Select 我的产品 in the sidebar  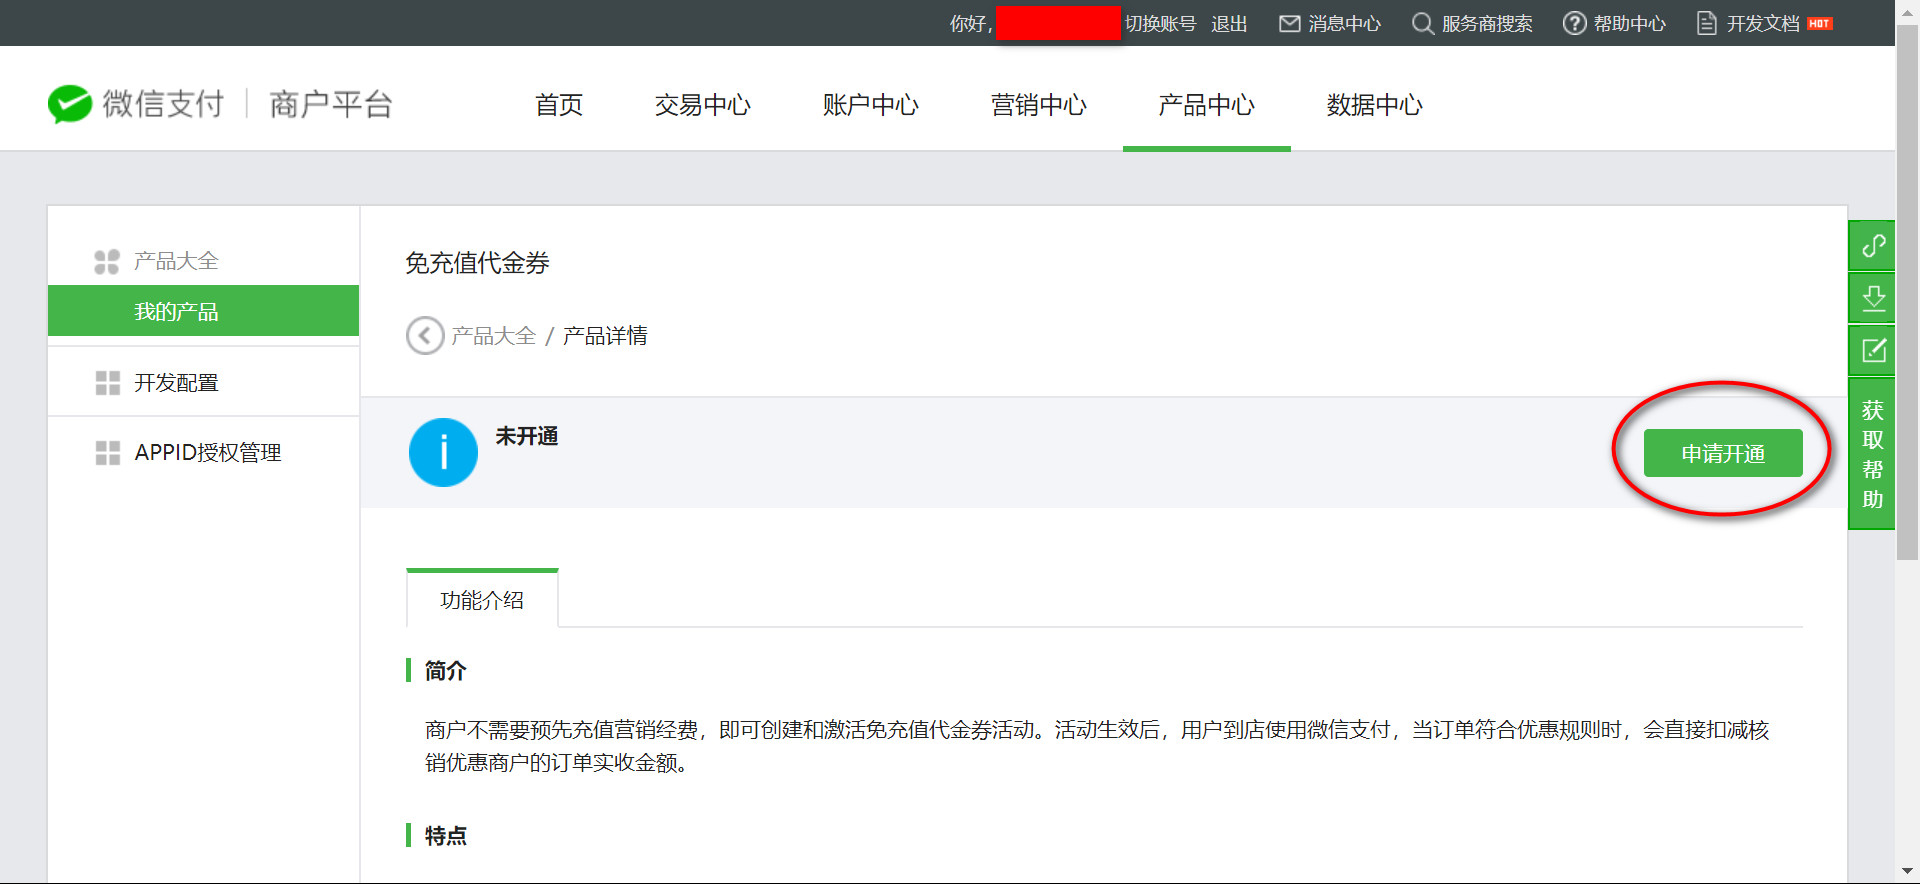click(x=204, y=311)
